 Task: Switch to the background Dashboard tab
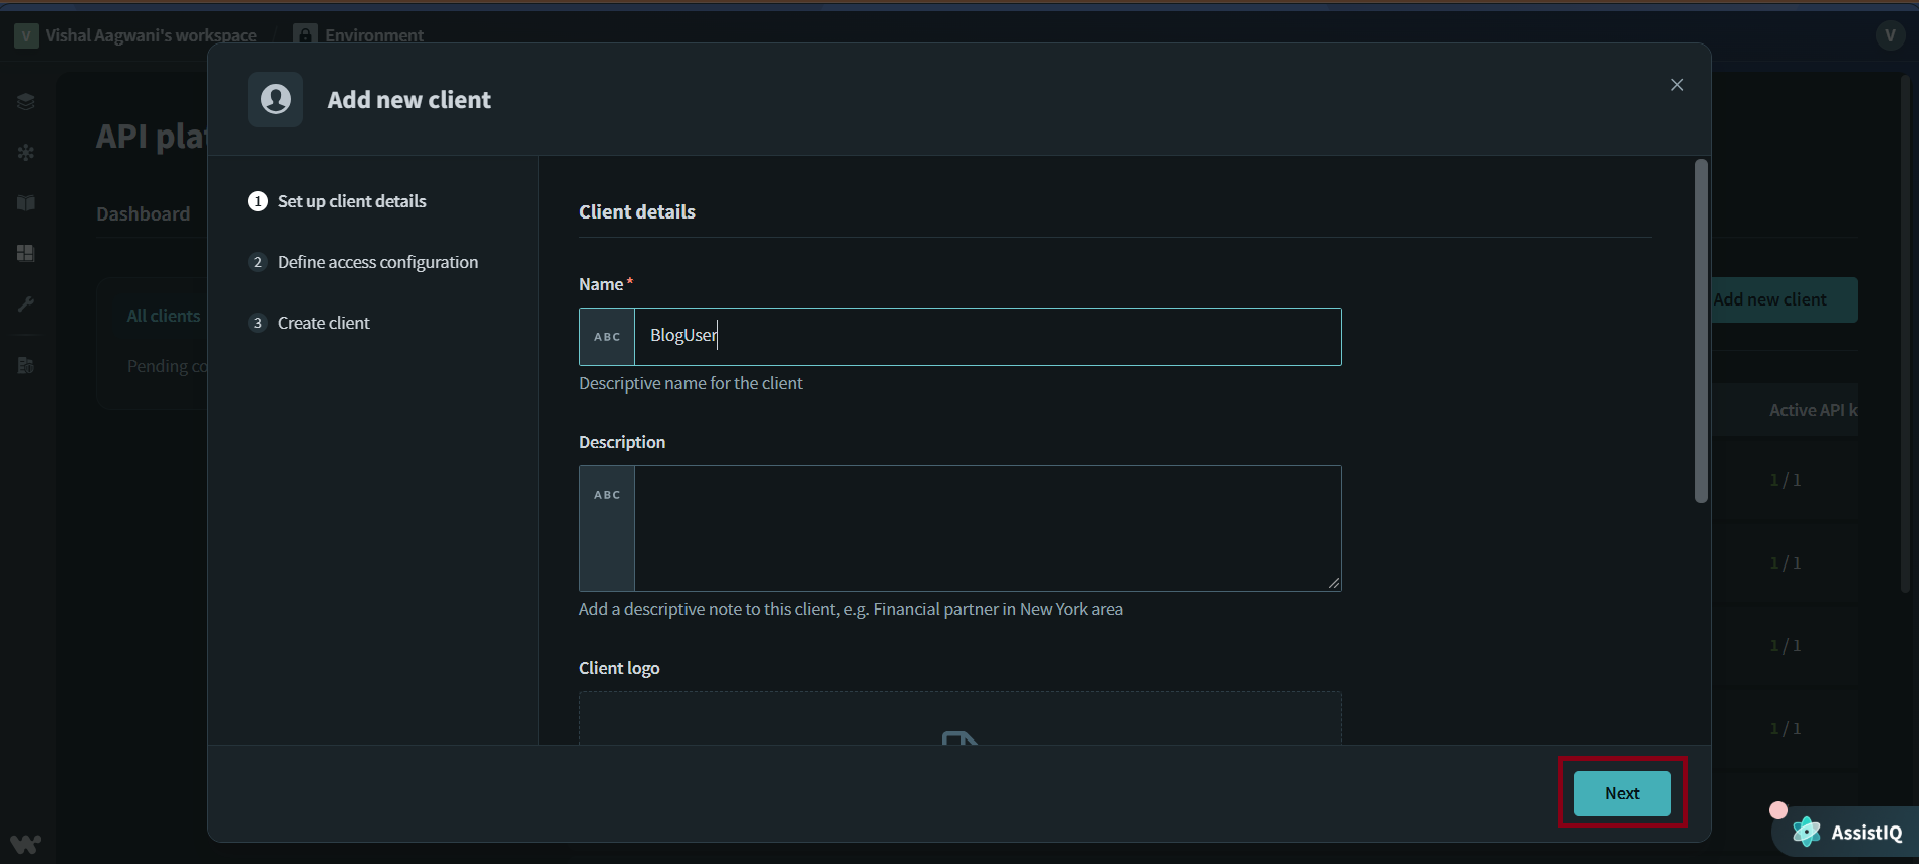(x=143, y=214)
